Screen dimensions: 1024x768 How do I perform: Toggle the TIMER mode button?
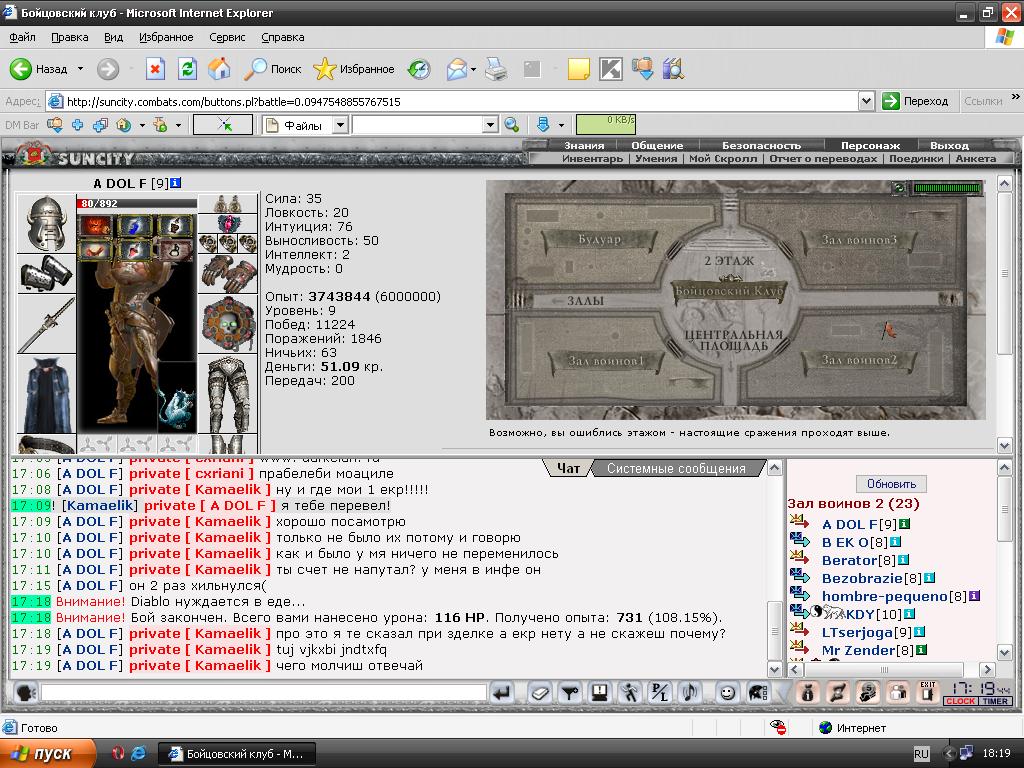995,701
